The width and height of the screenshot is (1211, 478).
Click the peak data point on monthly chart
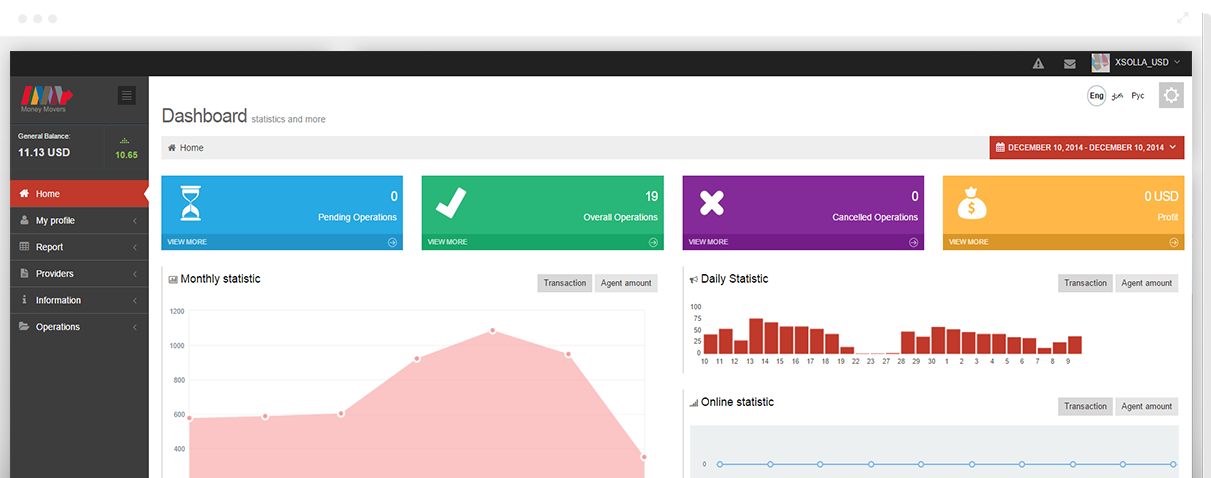[x=493, y=330]
